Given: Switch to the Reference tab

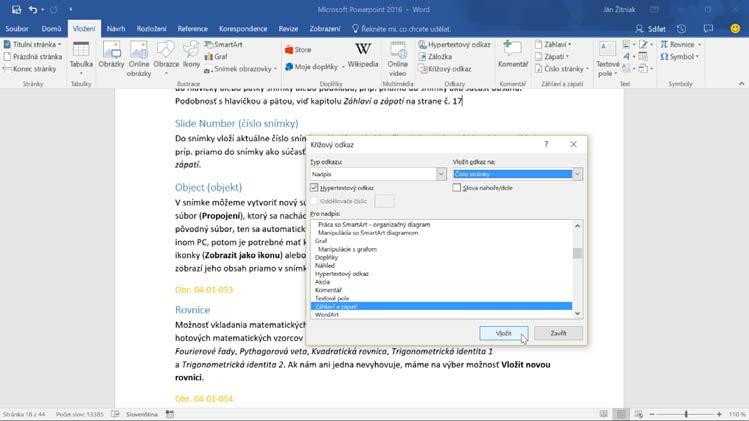Looking at the screenshot, I should pos(193,29).
